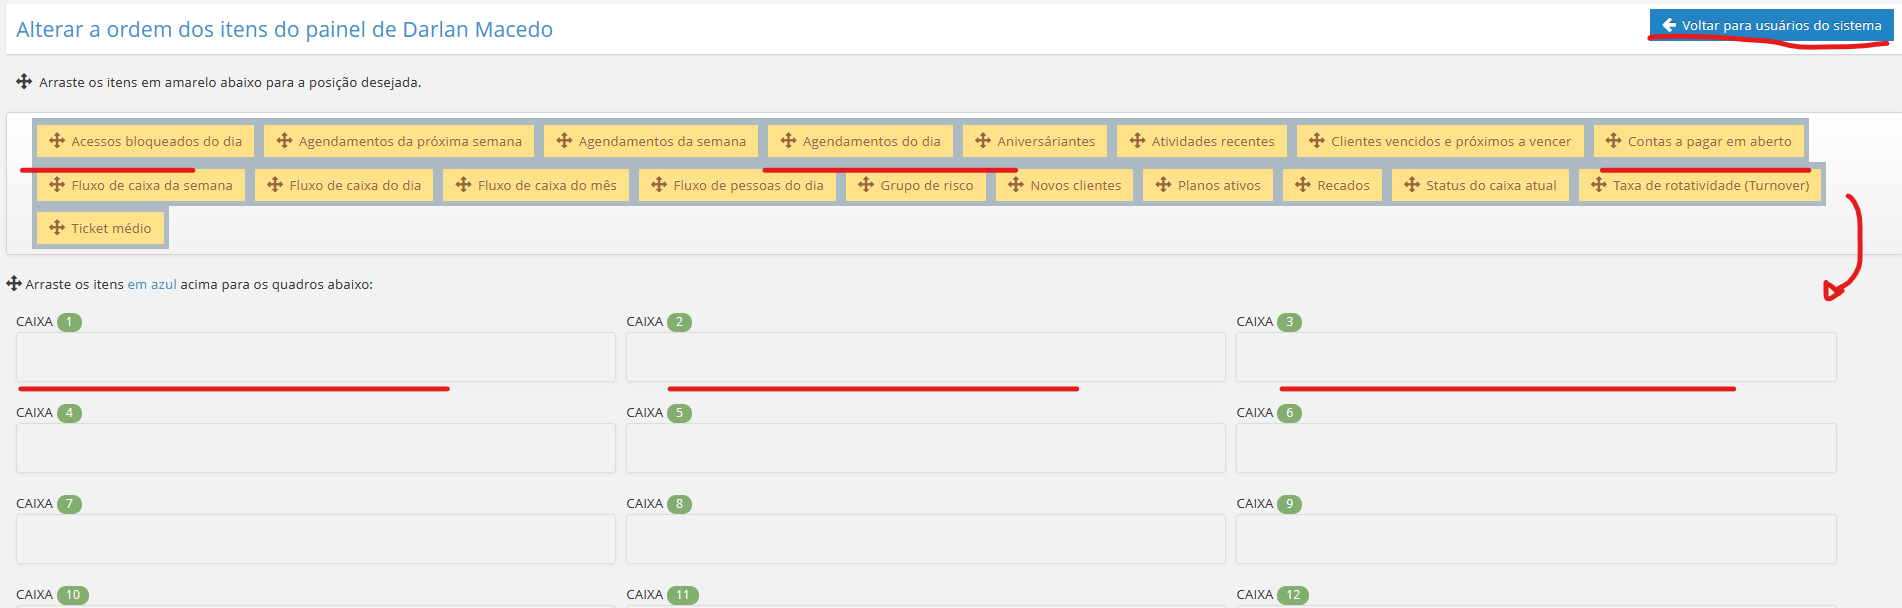Click the green CAIXA 3 number badge
The width and height of the screenshot is (1902, 608).
pyautogui.click(x=1289, y=322)
